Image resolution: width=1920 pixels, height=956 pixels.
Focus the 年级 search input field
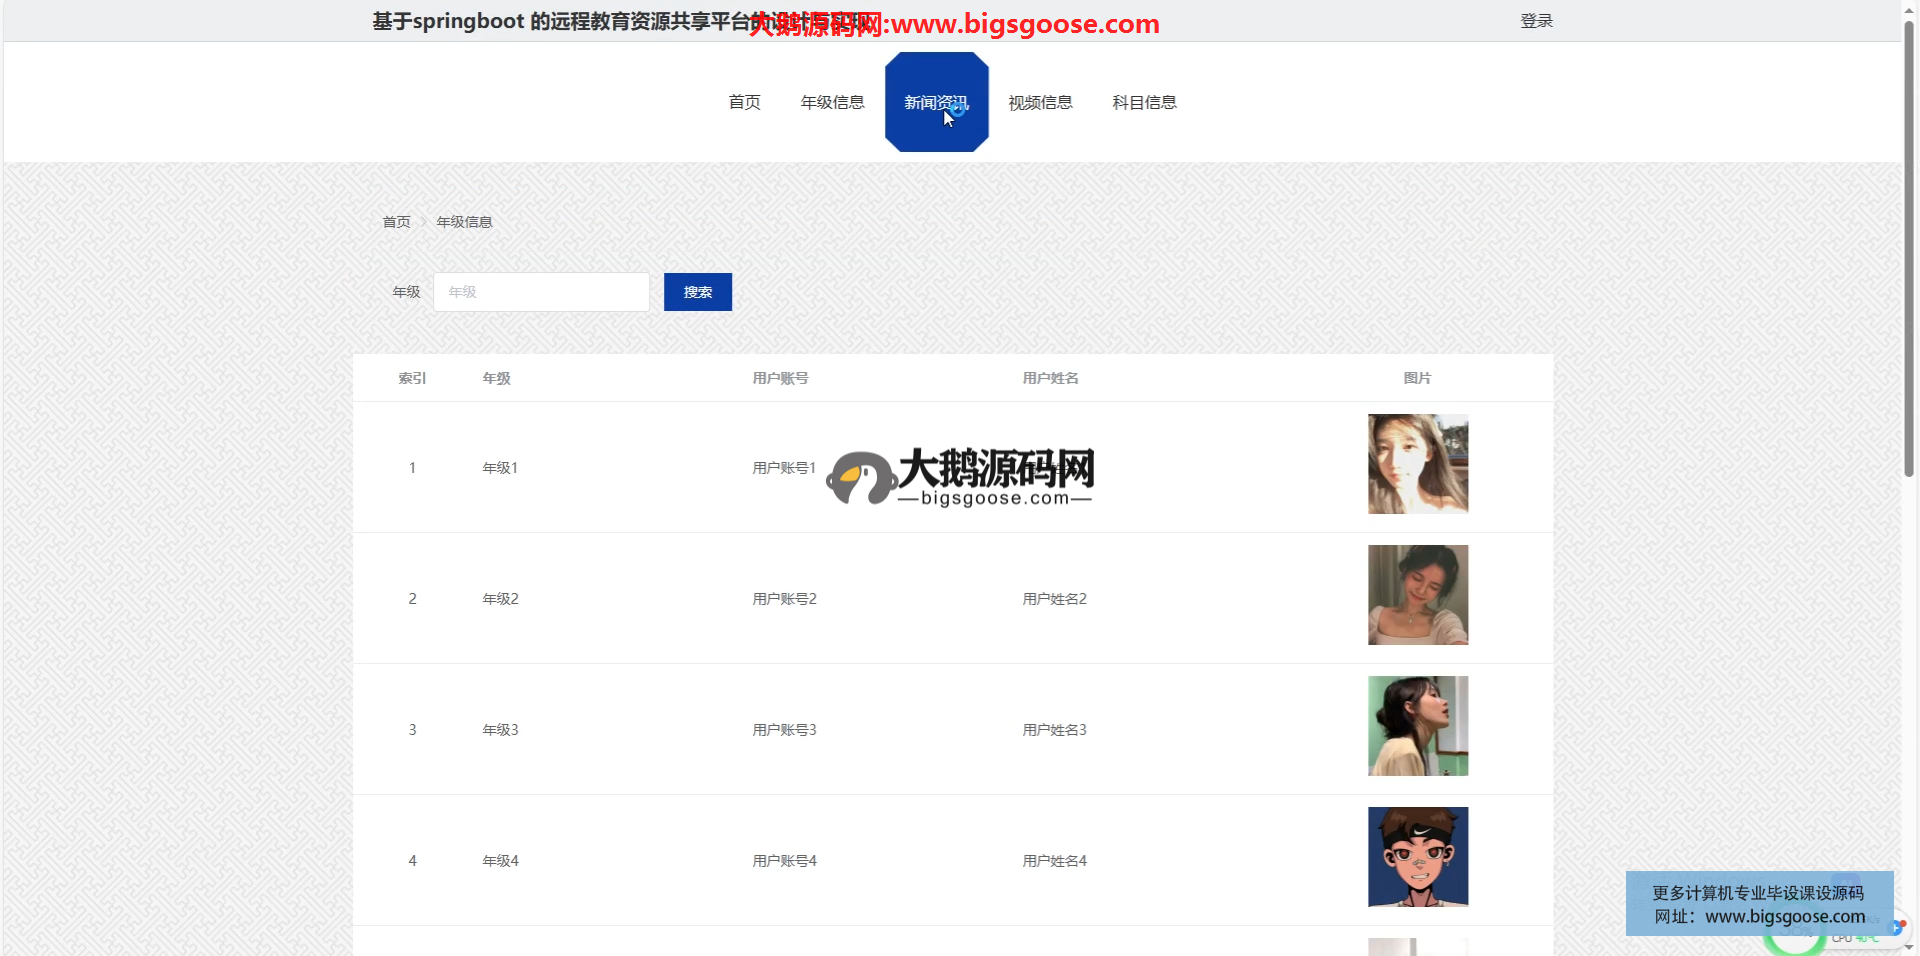541,292
